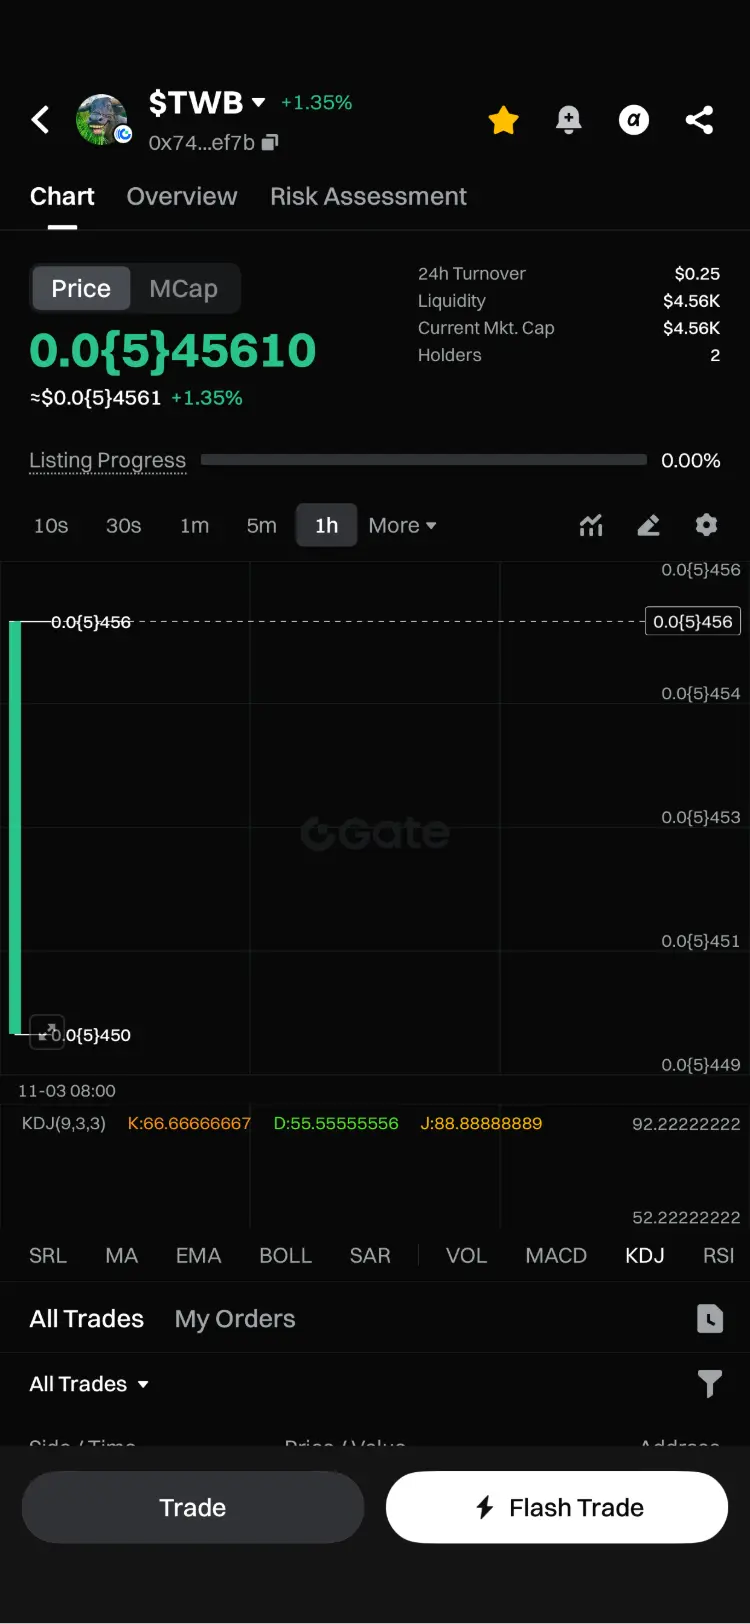Open the round 'a' icon
The width and height of the screenshot is (750, 1624).
tap(633, 120)
